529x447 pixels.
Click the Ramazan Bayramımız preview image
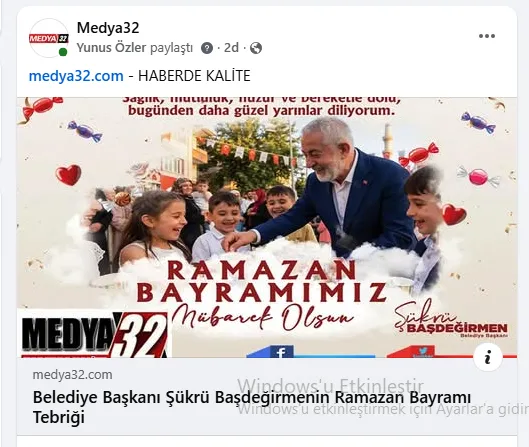click(267, 228)
